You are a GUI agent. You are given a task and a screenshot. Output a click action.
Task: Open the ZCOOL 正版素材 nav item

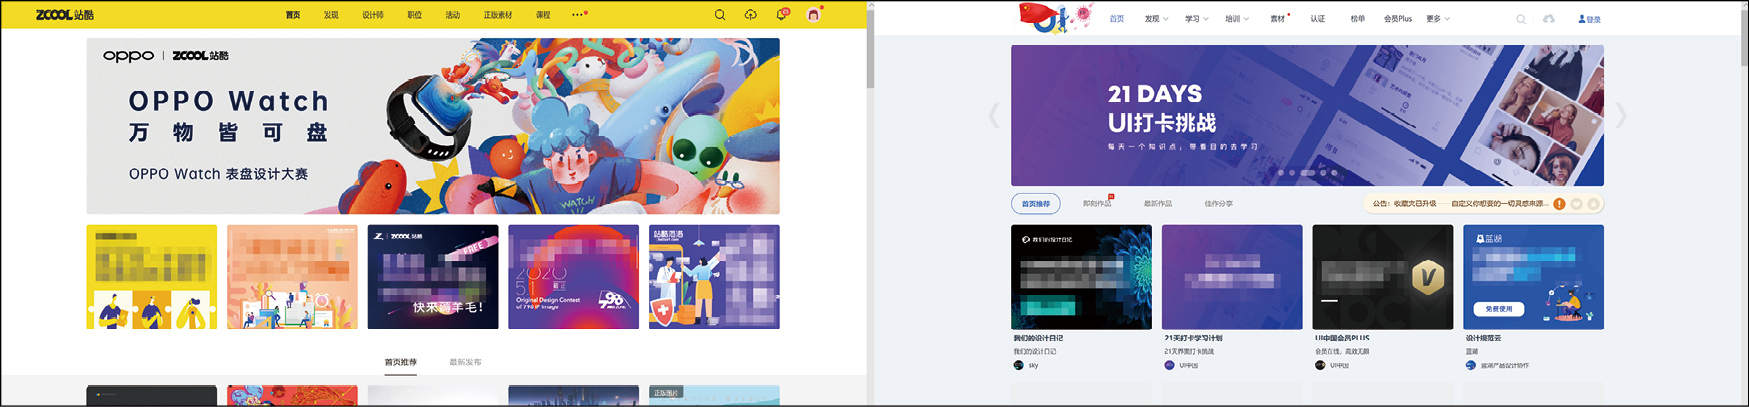(x=498, y=15)
